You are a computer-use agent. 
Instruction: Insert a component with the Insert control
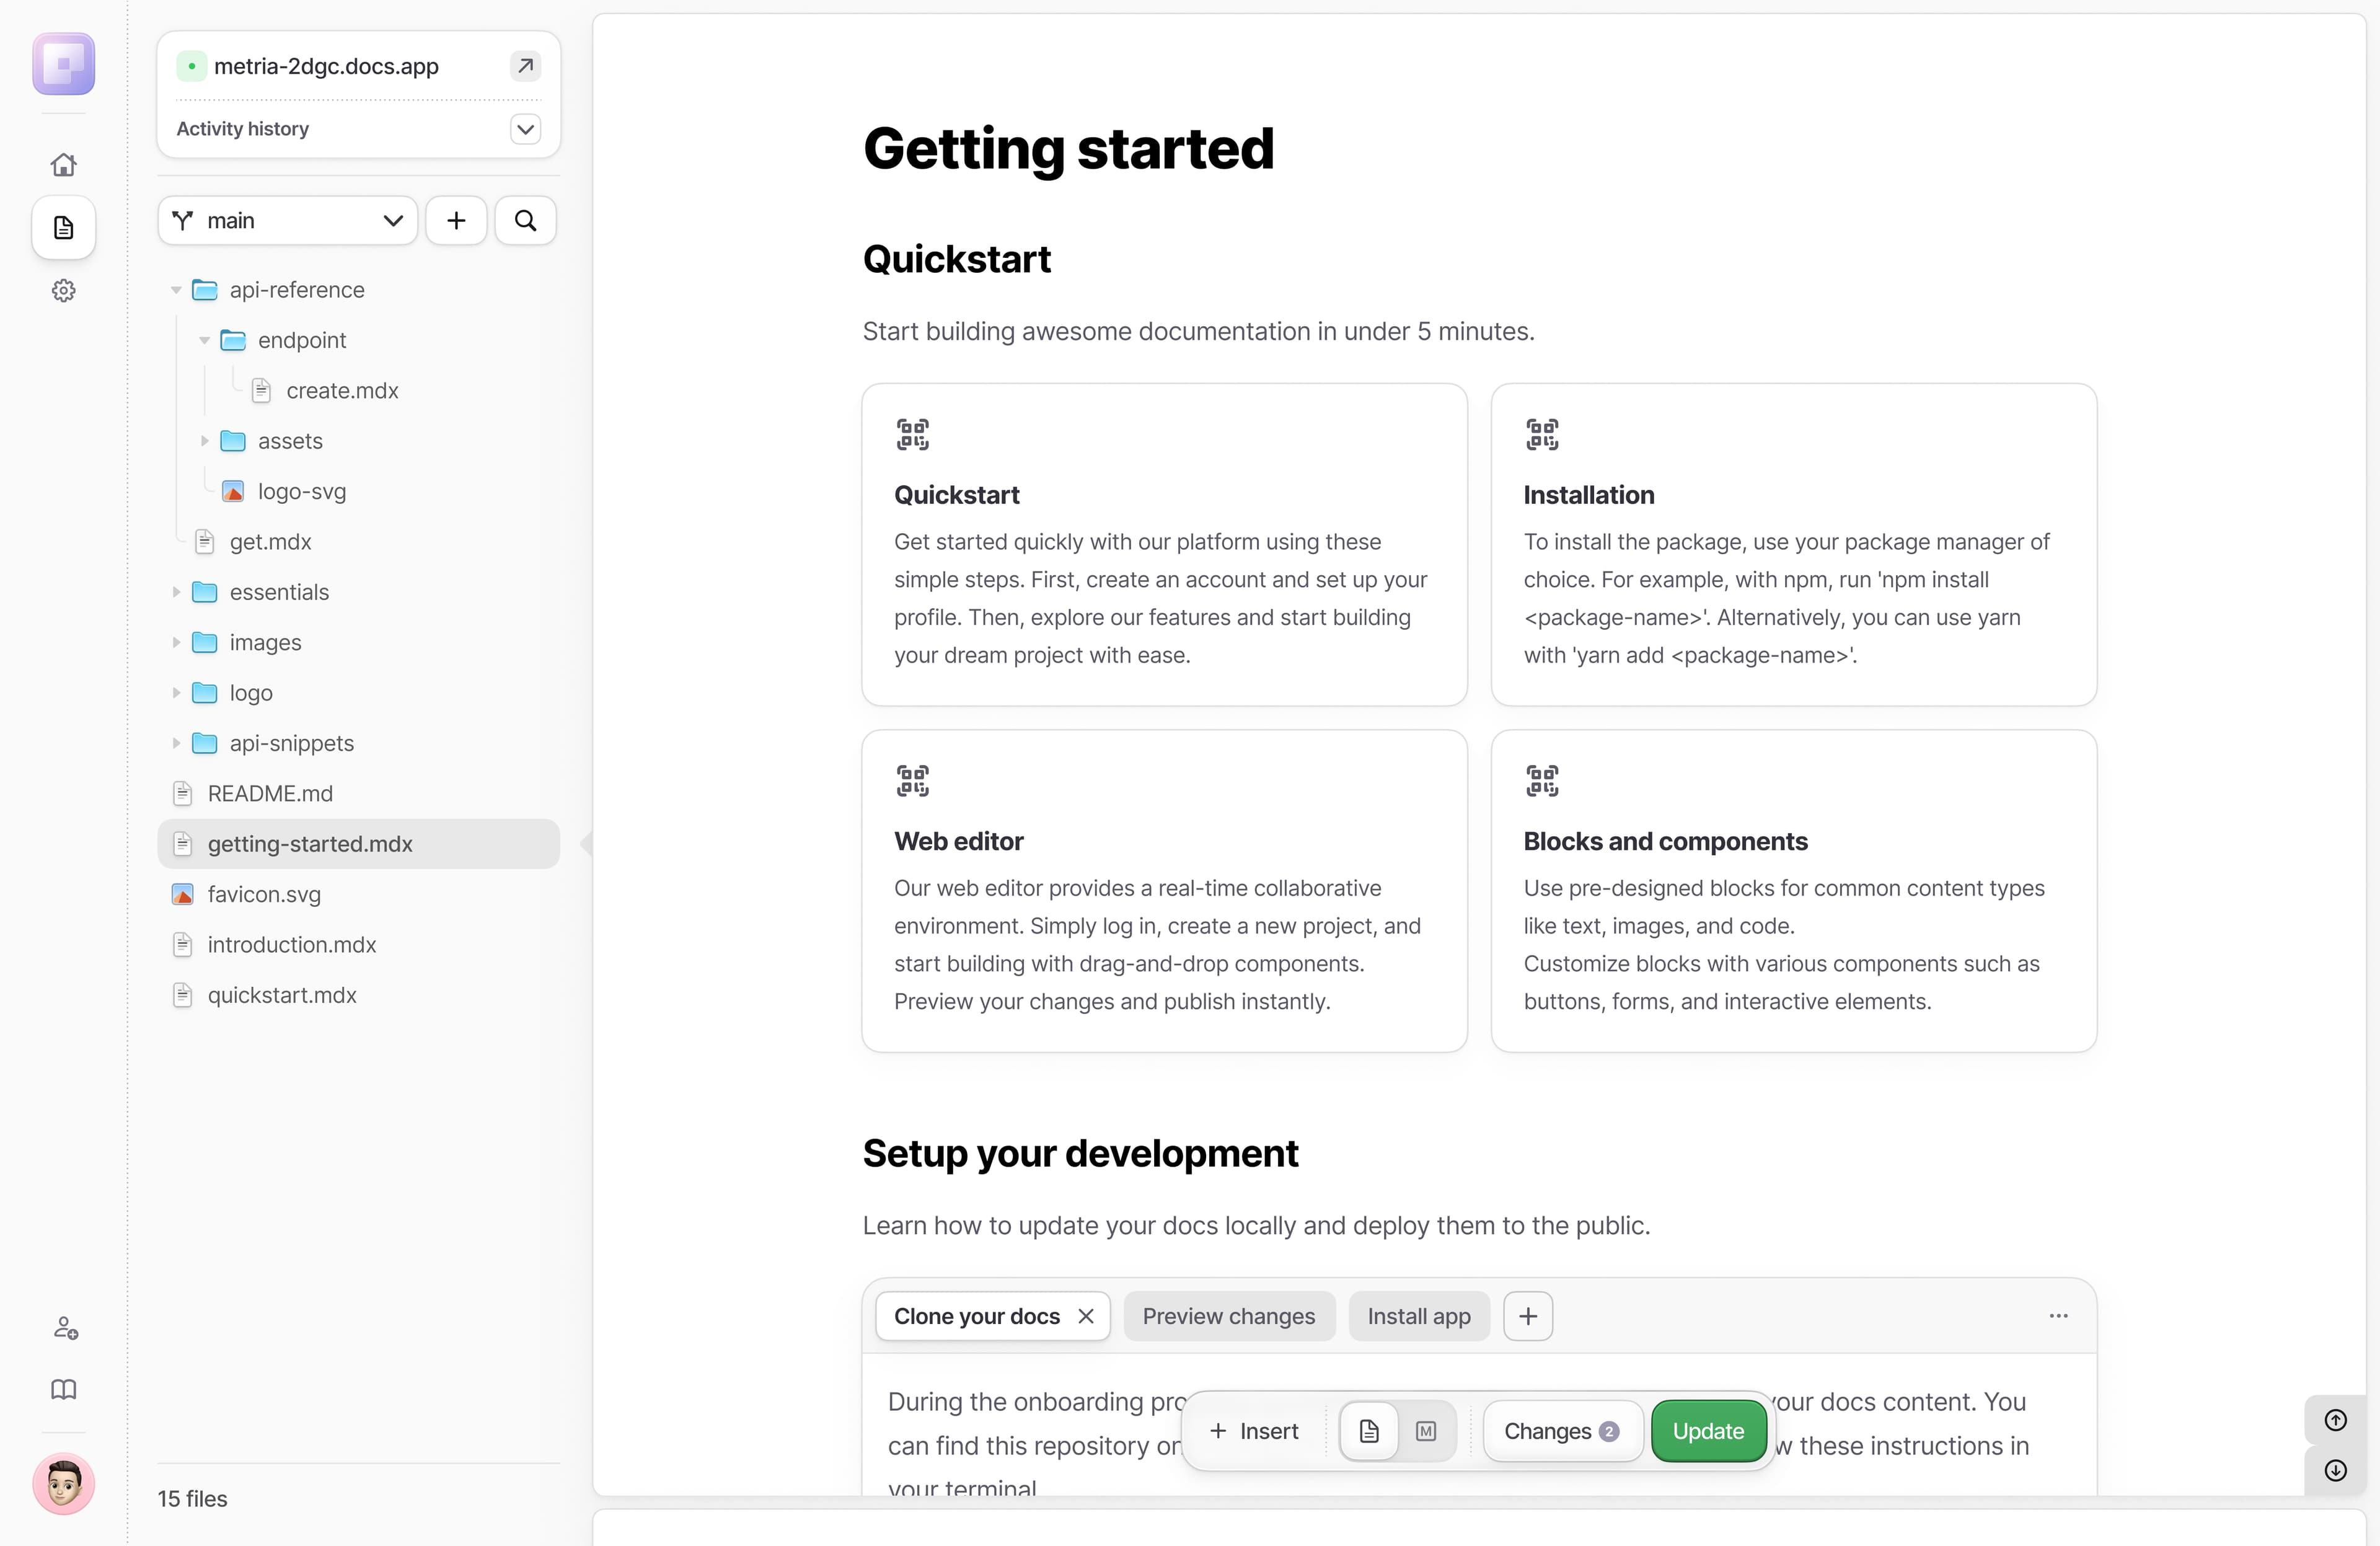tap(1254, 1430)
